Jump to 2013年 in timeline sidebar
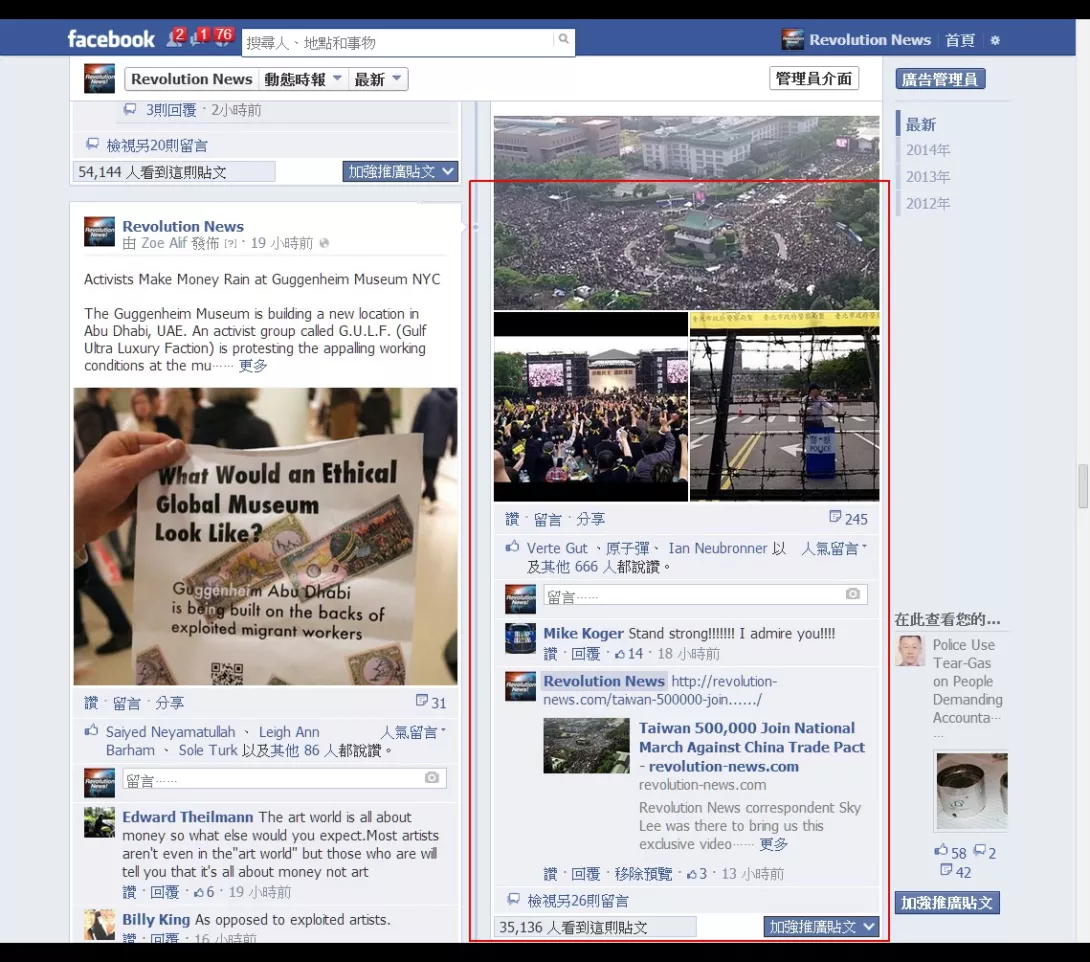 928,177
